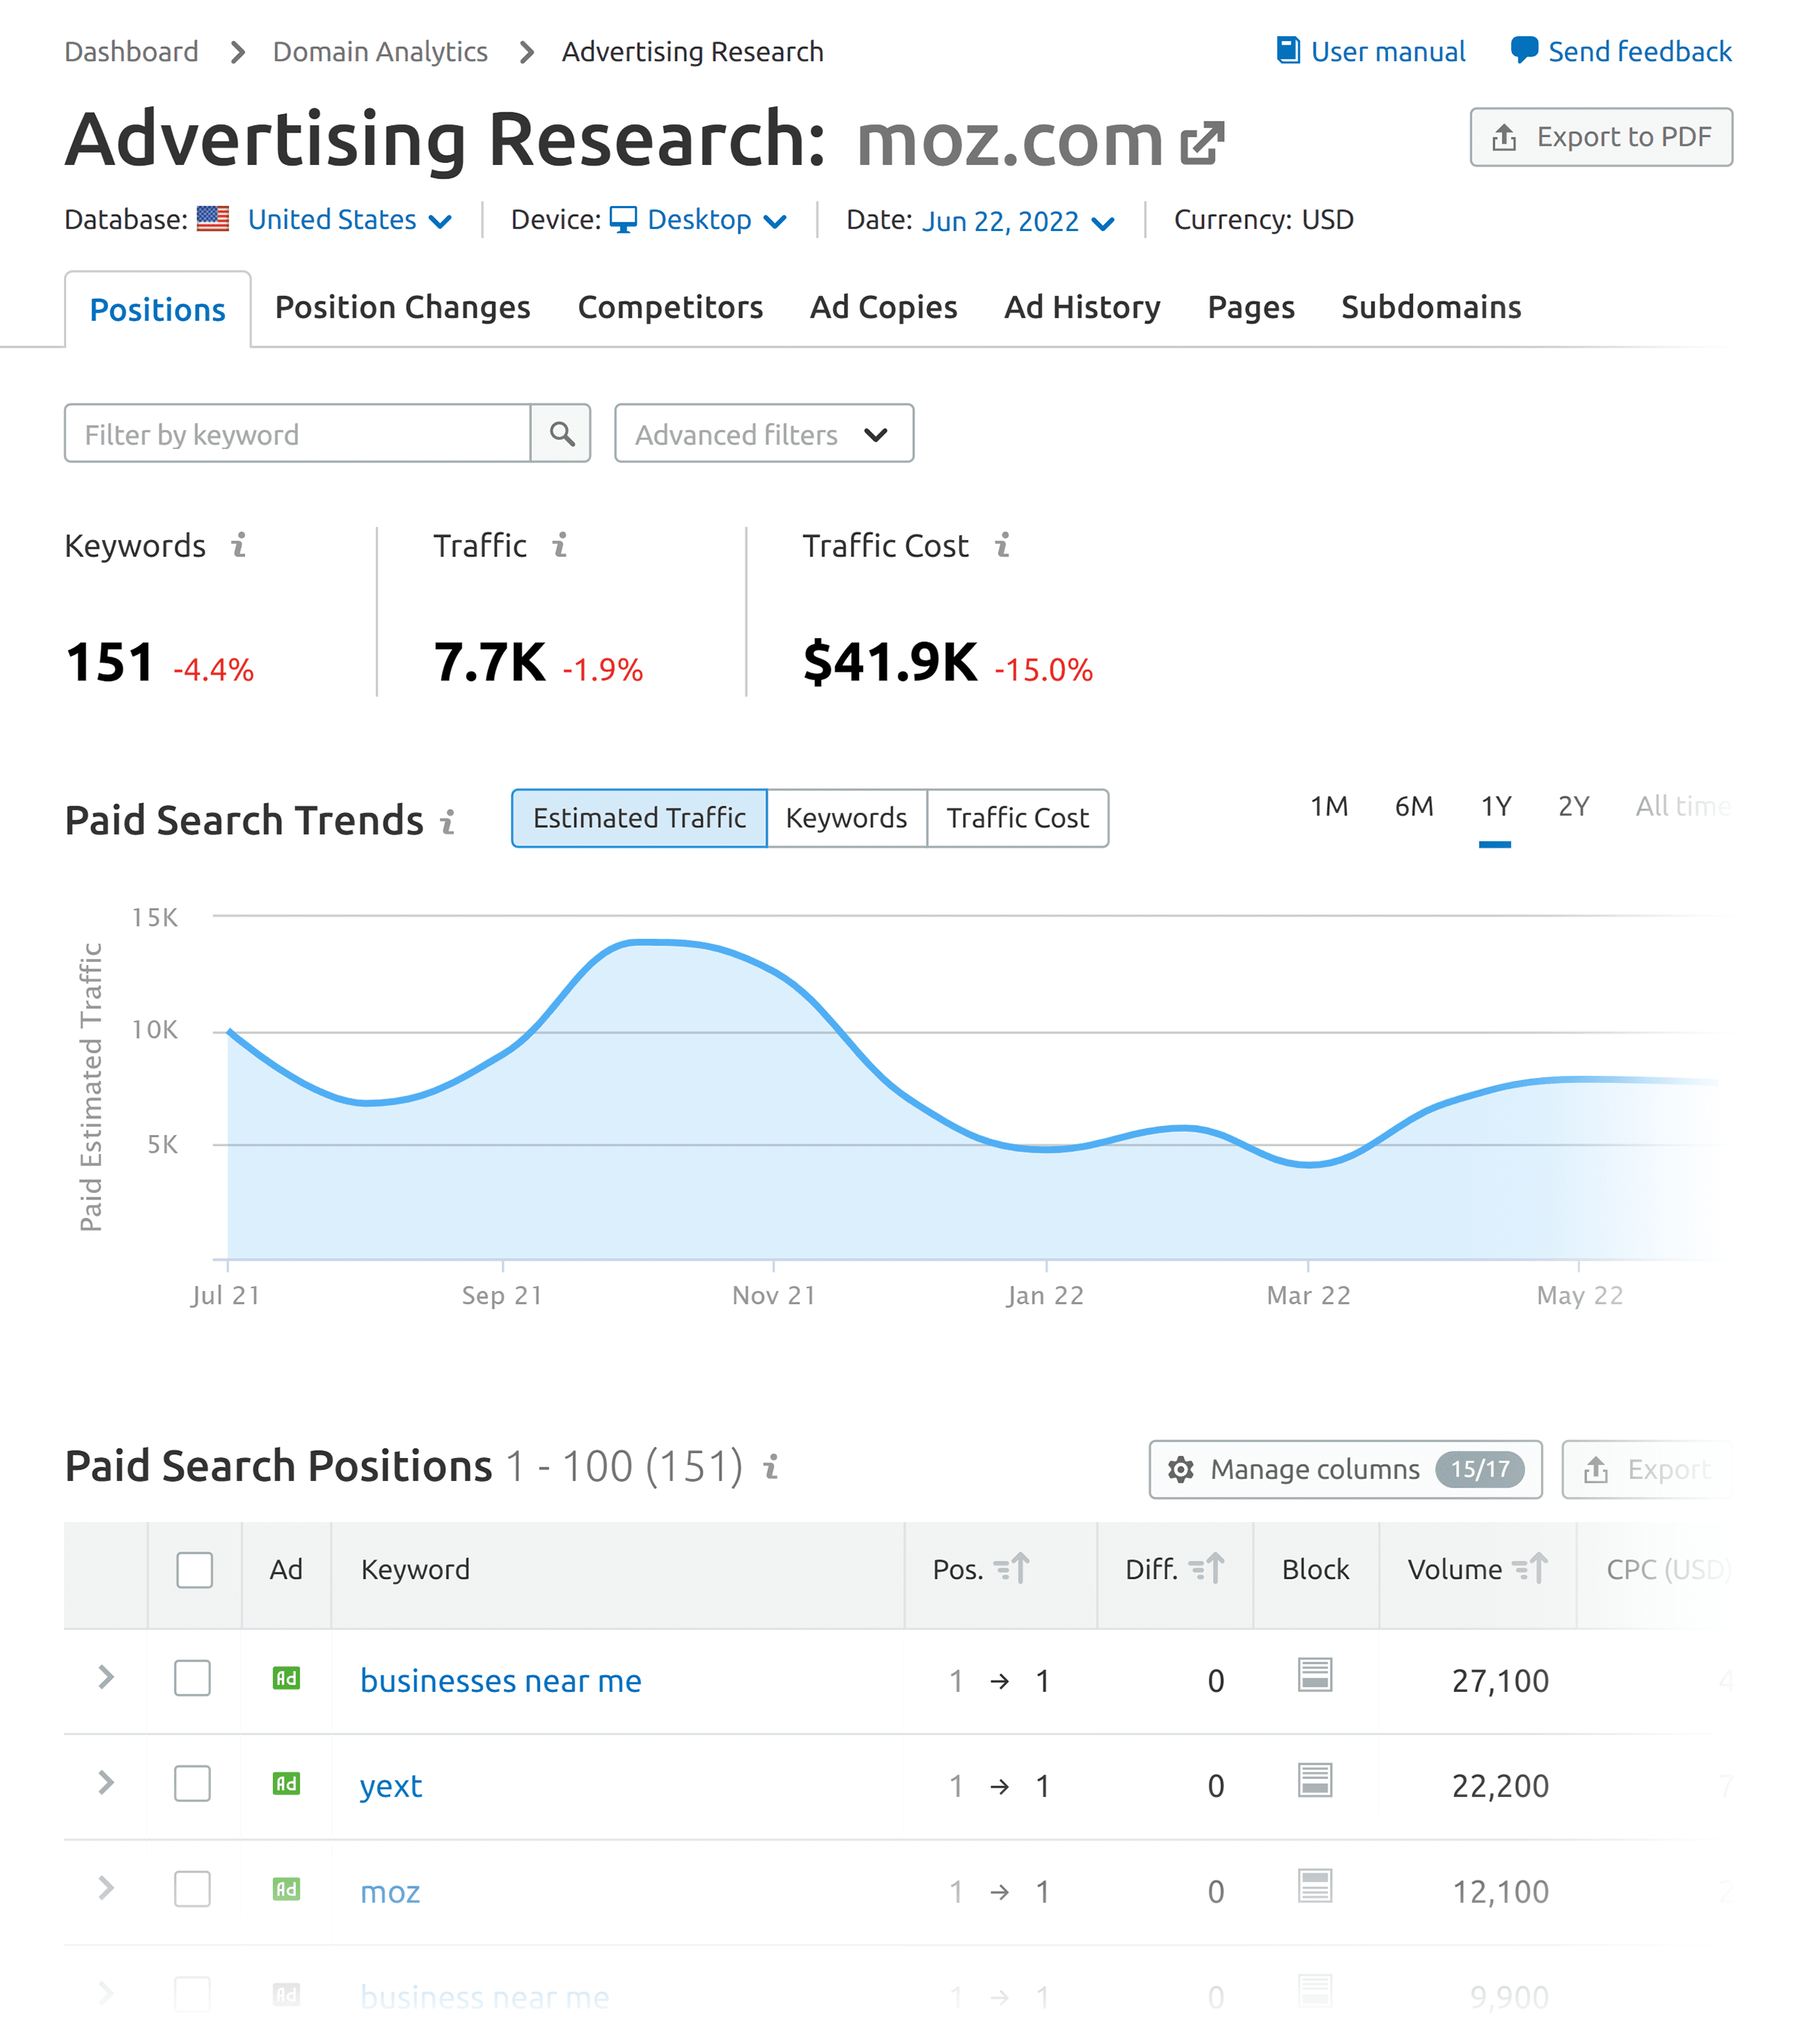Screen dimensions: 1800x2044
Task: Sort by Pos. column sort icon
Action: [1012, 1568]
